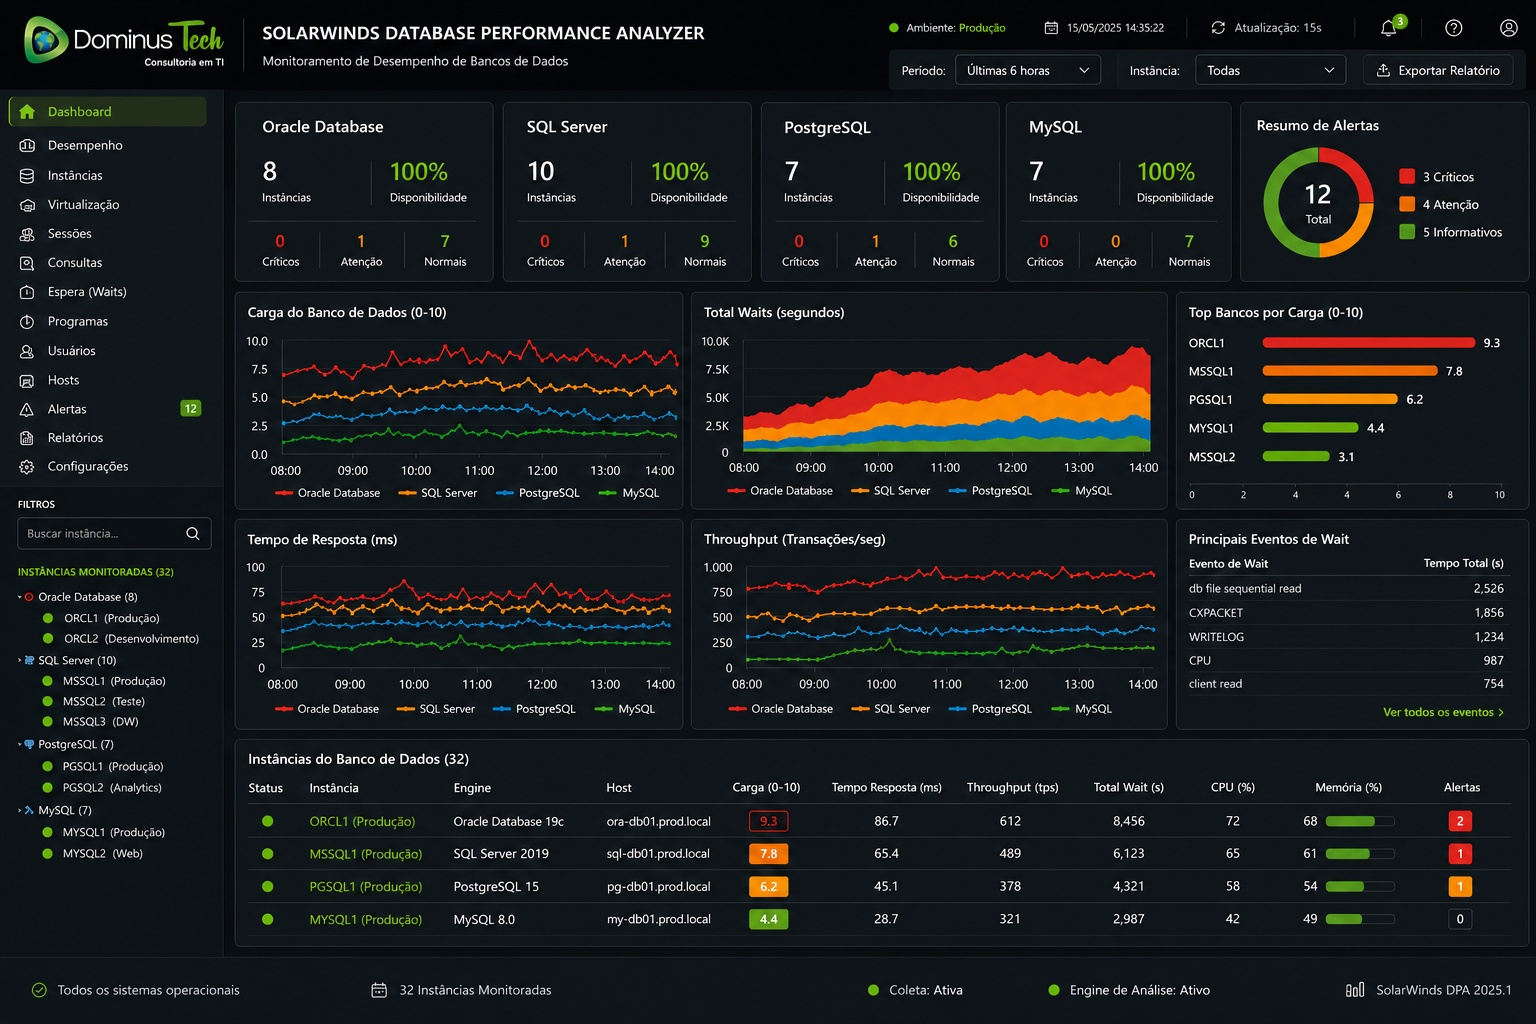Screen dimensions: 1536x1024
Task: Open the user profile icon
Action: (1509, 28)
